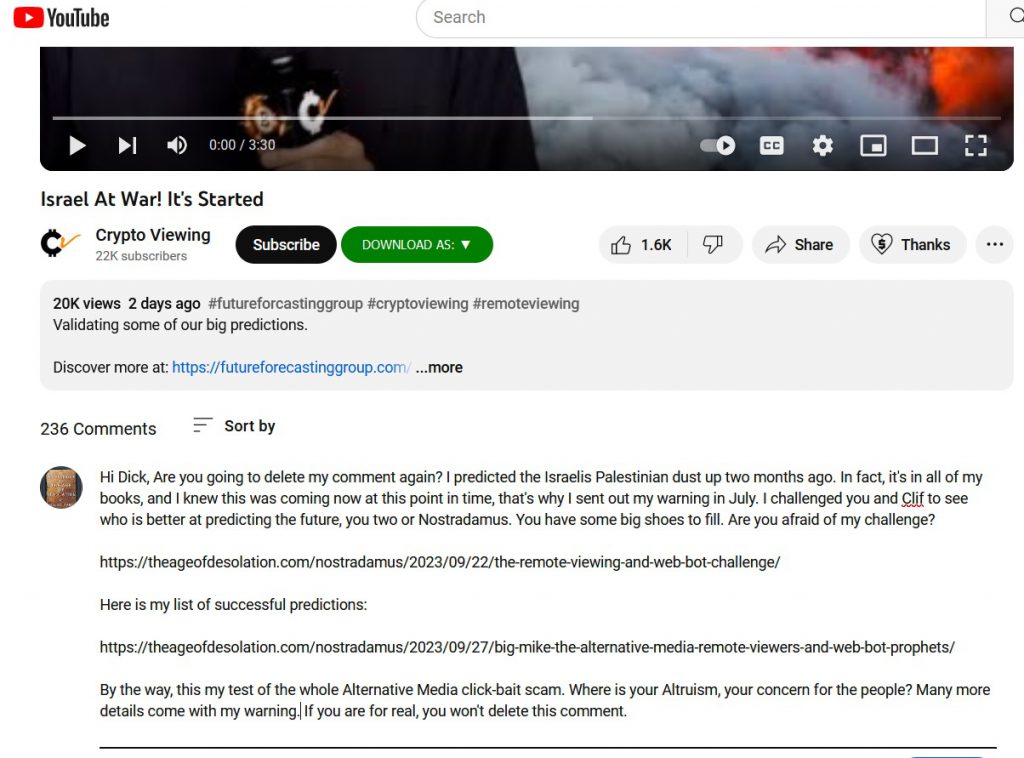The height and width of the screenshot is (758, 1024).
Task: Subscribe to Crypto Viewing channel
Action: [x=286, y=245]
